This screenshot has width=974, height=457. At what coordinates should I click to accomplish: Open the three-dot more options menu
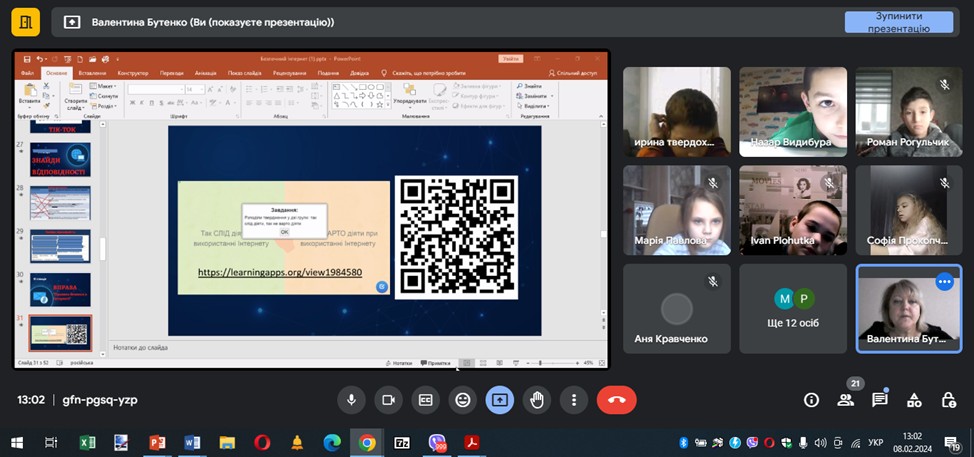click(x=574, y=400)
